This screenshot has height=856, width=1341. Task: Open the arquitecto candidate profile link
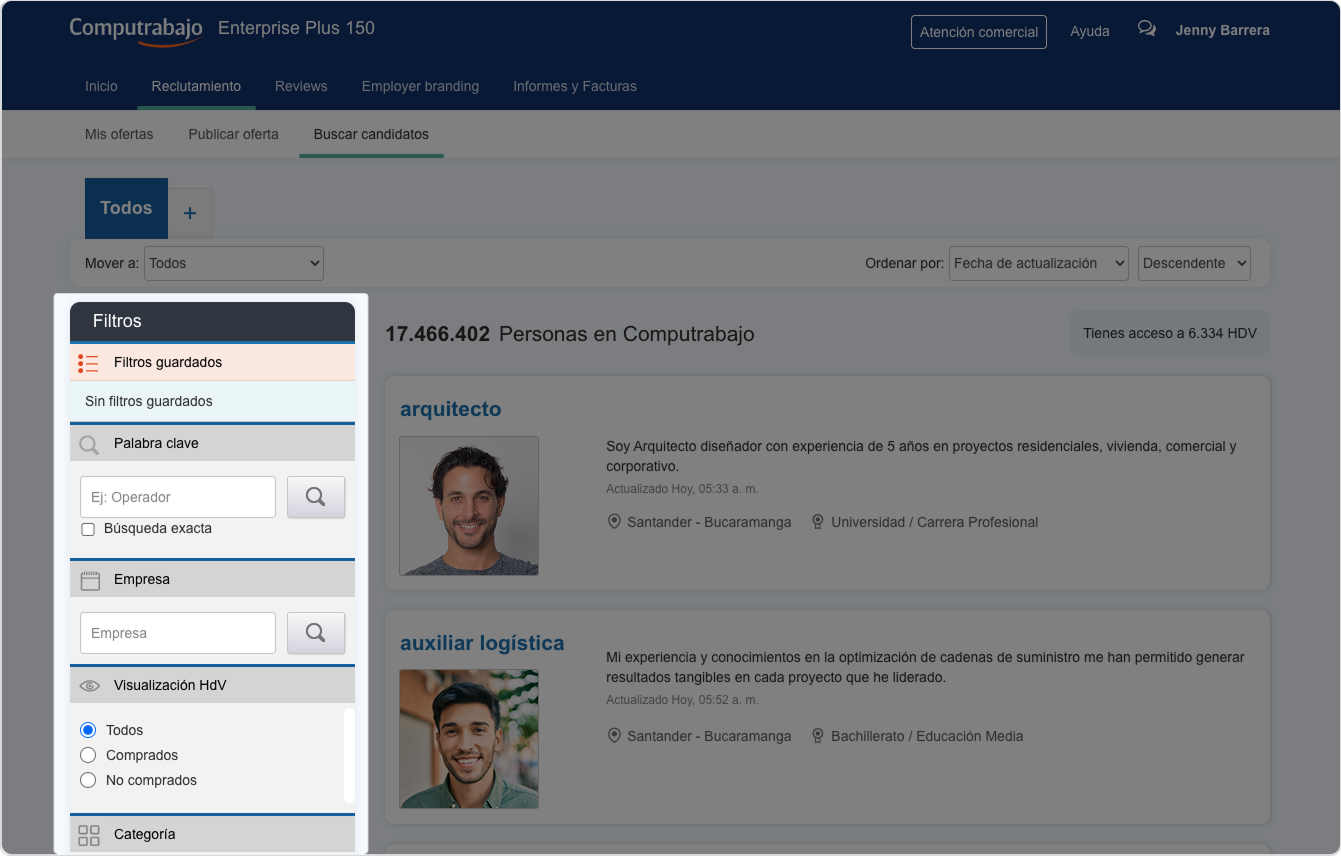[450, 409]
